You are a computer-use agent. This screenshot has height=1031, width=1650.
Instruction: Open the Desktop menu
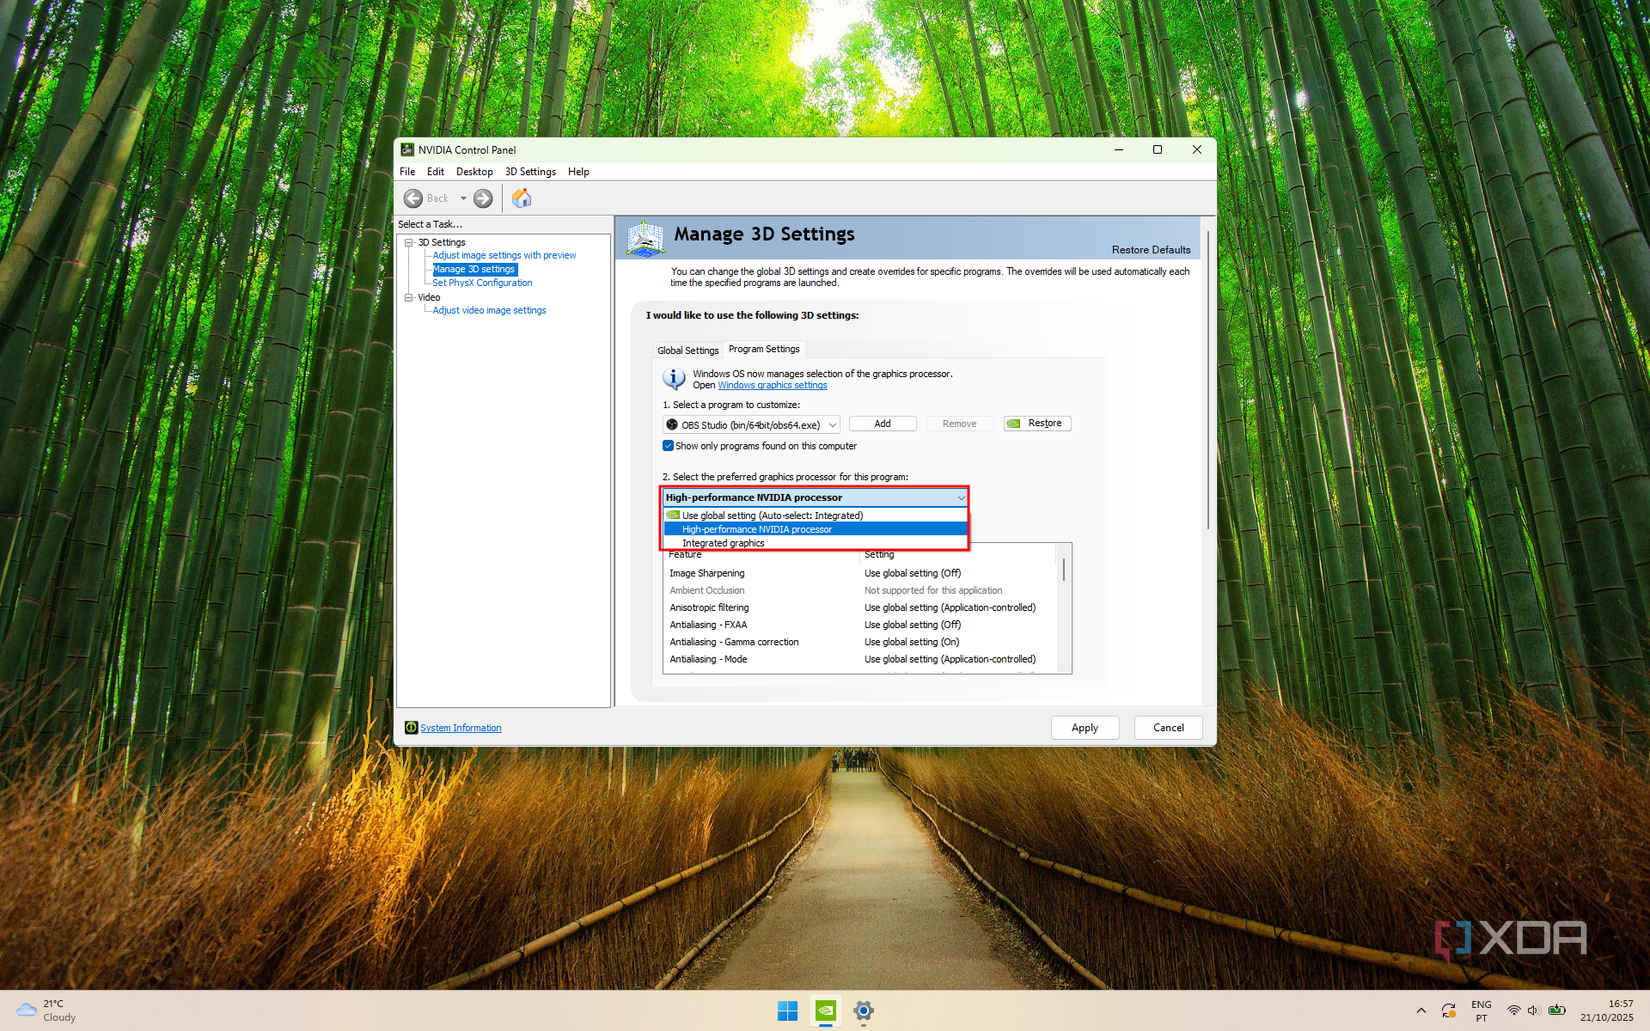pos(474,171)
